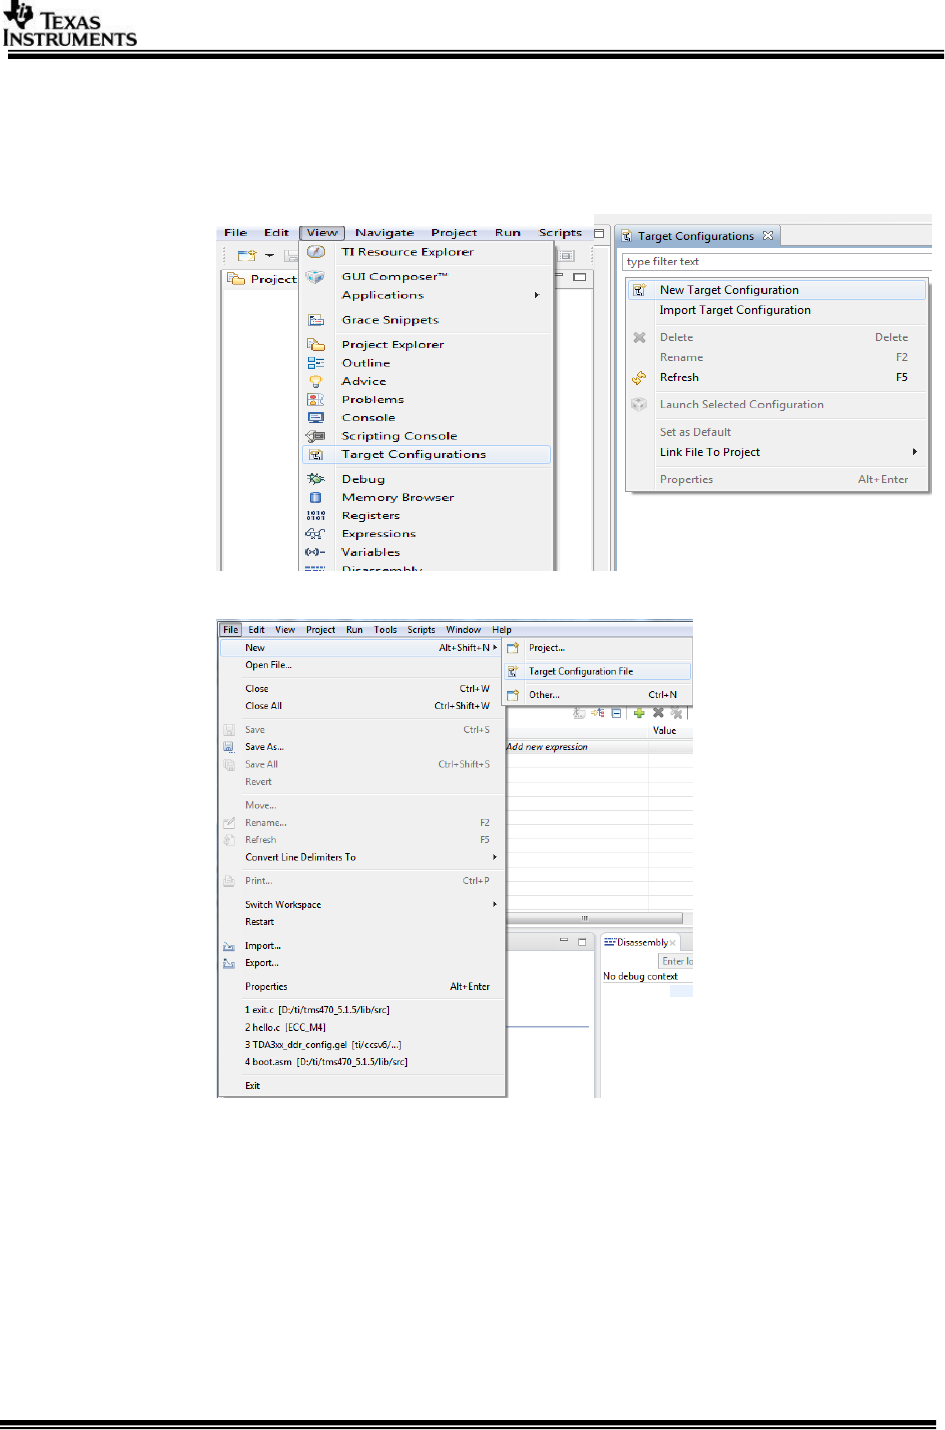Switch to the Target Configurations tab

click(696, 236)
